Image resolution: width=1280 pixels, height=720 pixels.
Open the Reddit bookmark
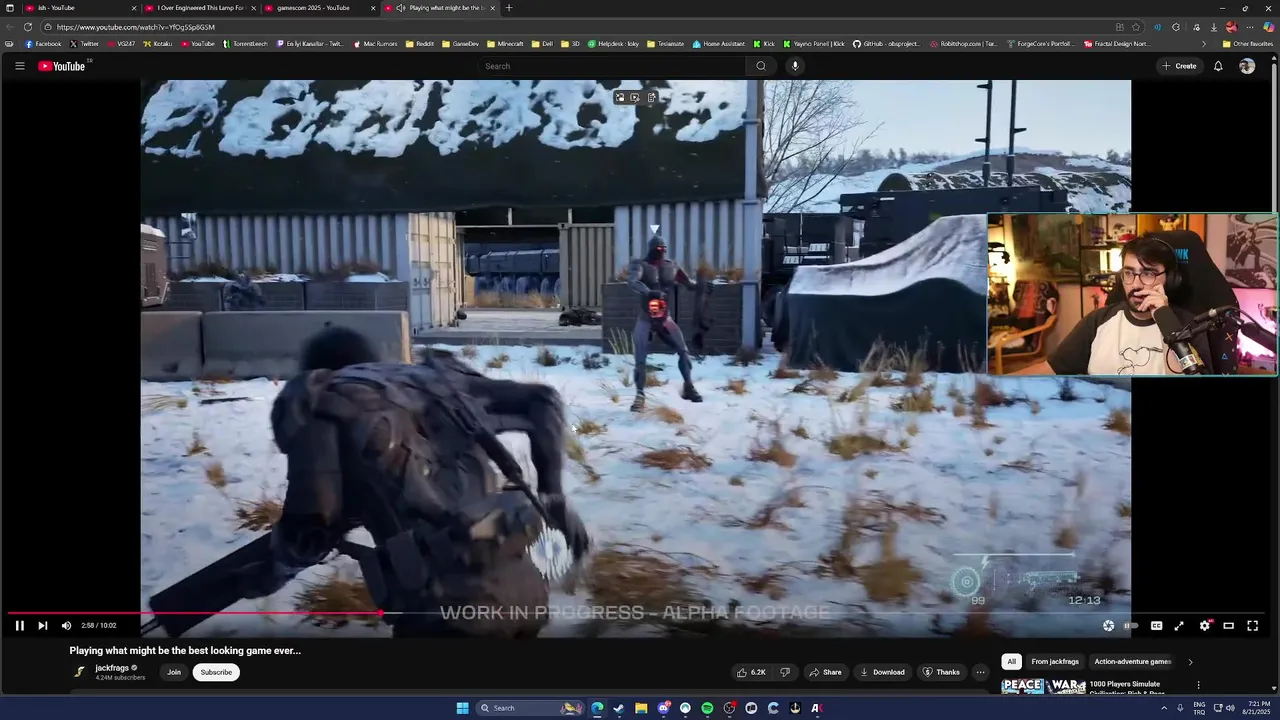420,44
